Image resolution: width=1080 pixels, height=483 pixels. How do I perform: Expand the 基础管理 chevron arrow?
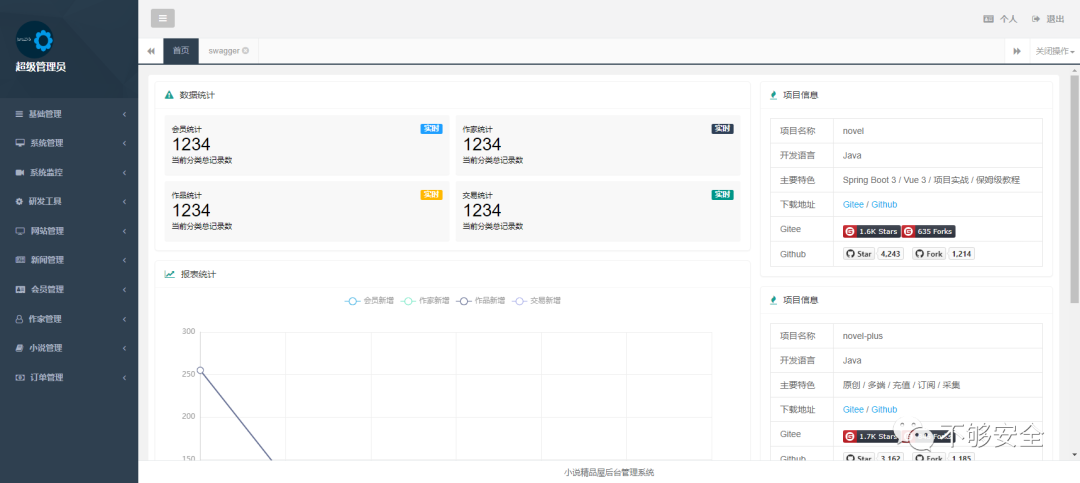point(124,114)
